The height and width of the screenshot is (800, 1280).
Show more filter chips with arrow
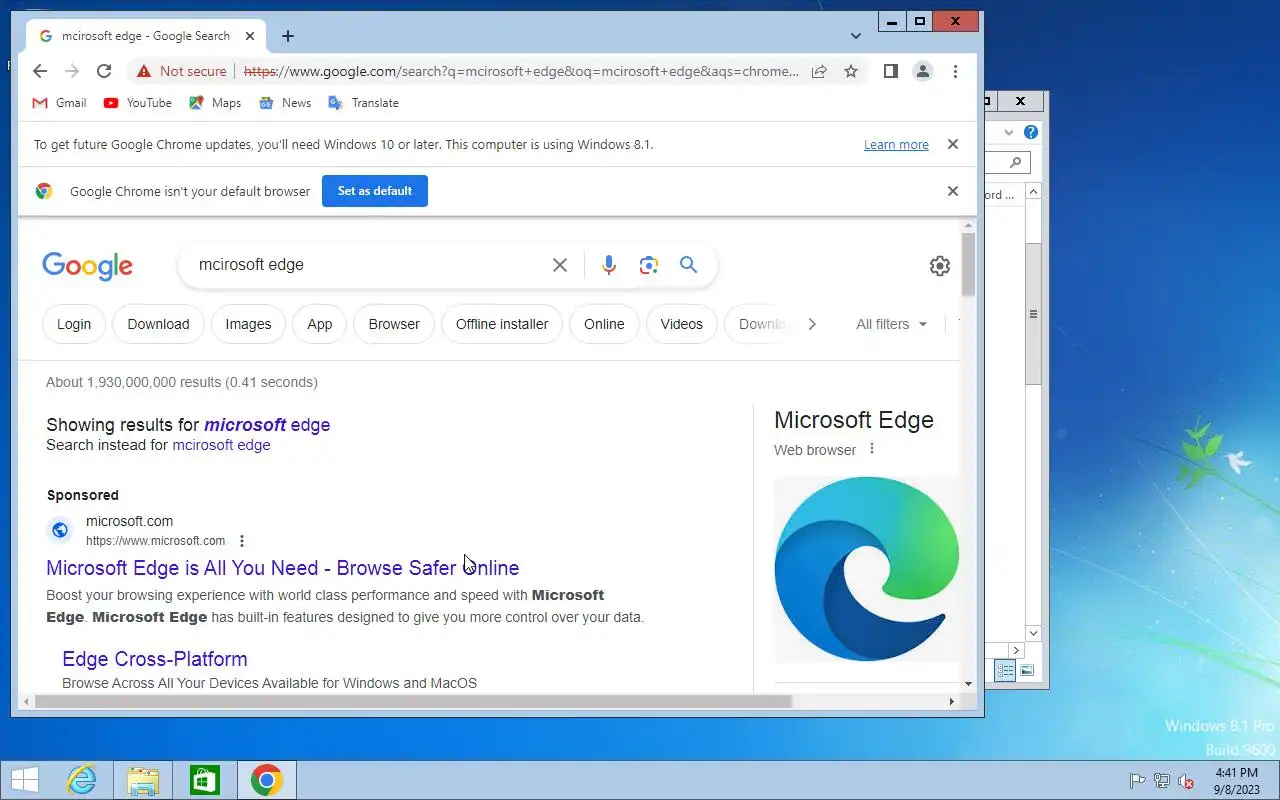pyautogui.click(x=812, y=324)
